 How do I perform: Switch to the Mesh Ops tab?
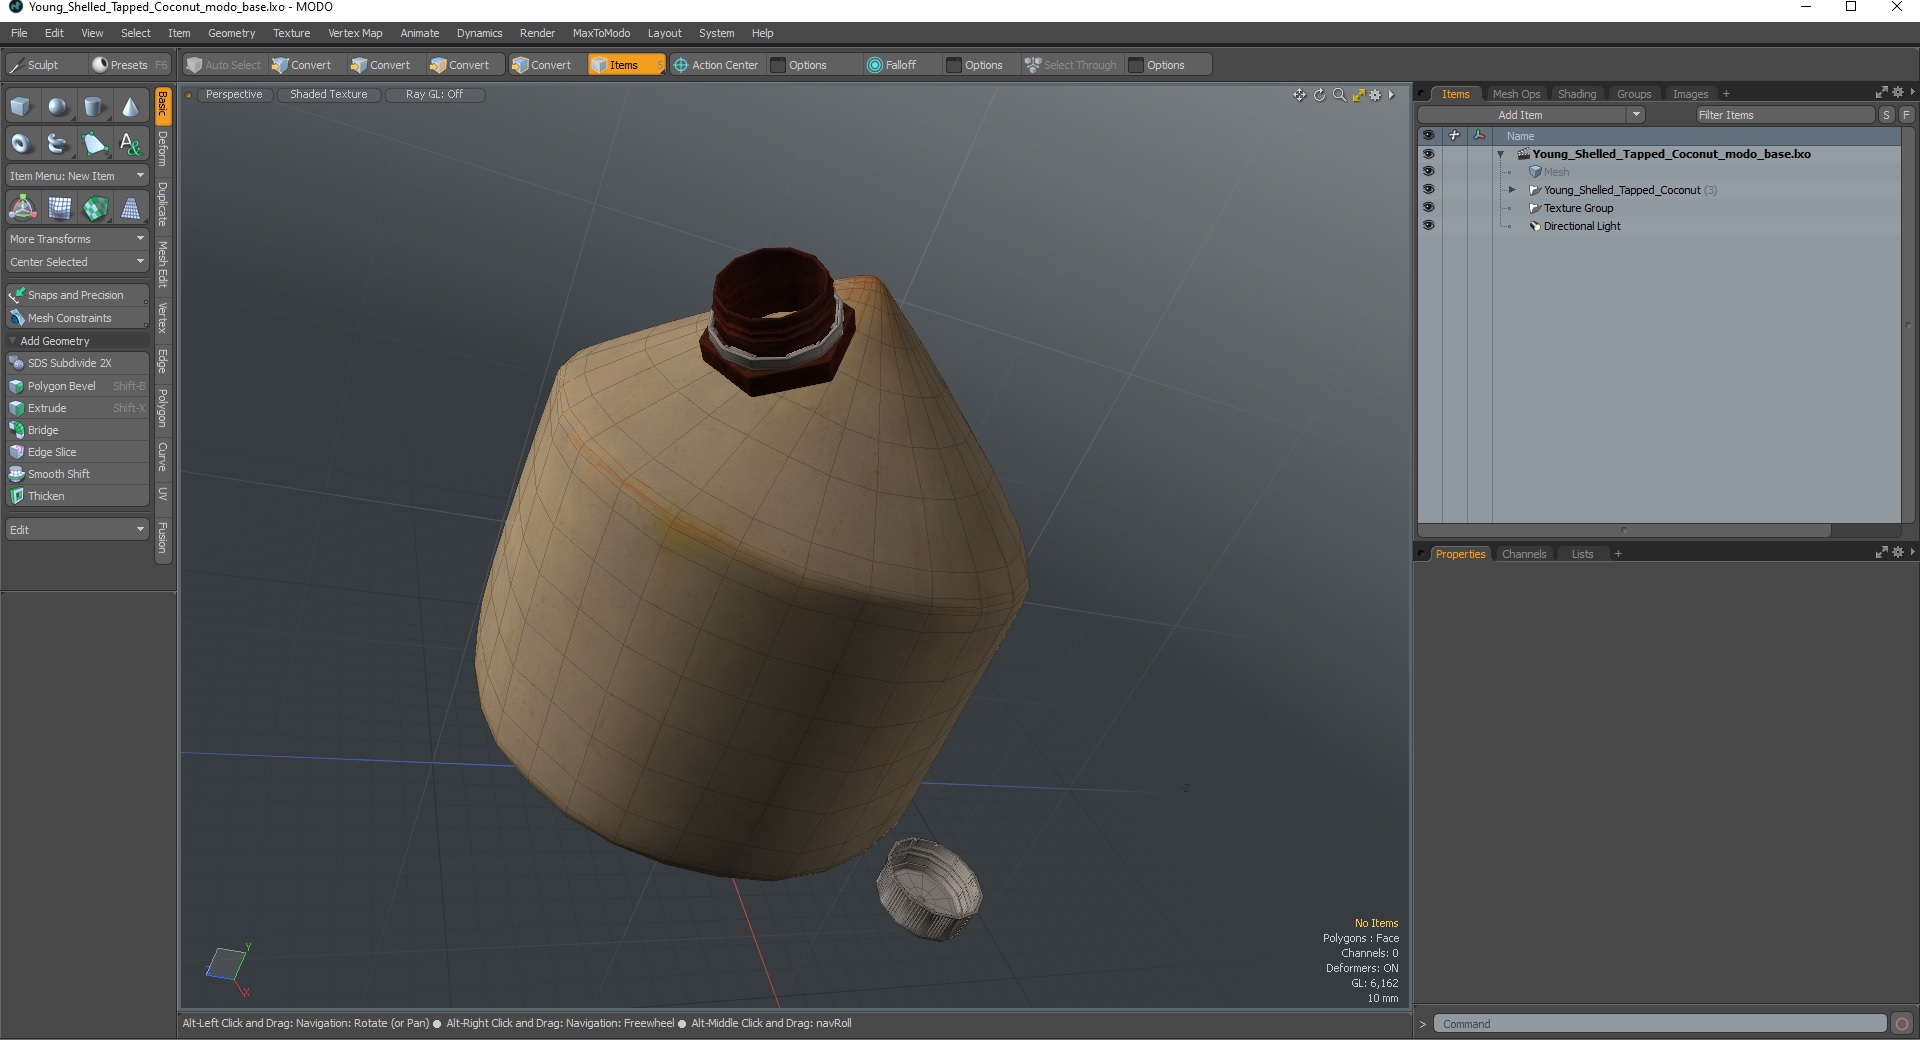click(1516, 94)
